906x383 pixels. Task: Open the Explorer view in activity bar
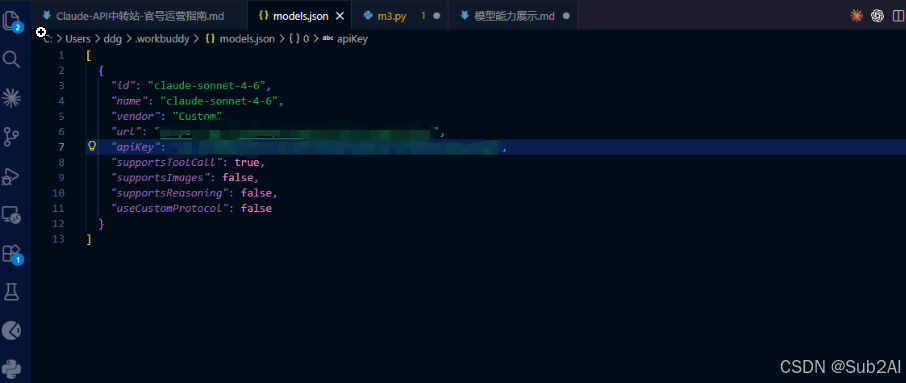coord(12,21)
